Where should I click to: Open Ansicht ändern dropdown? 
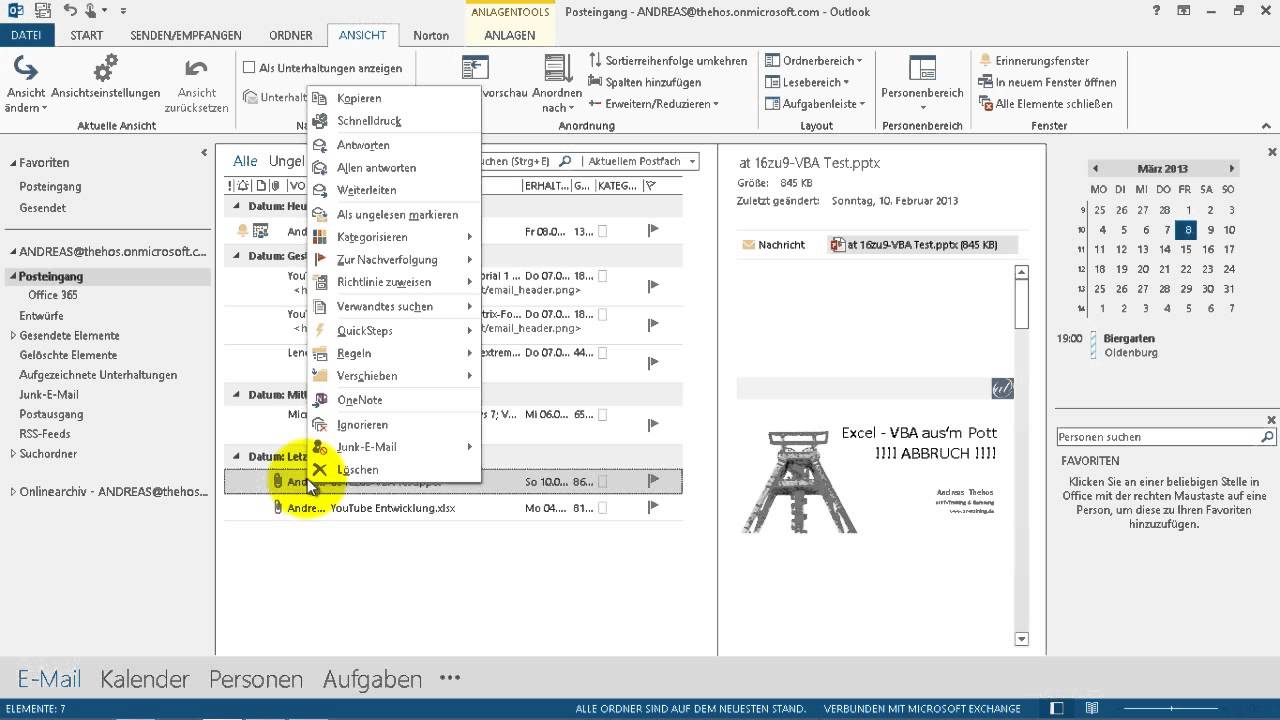click(25, 85)
